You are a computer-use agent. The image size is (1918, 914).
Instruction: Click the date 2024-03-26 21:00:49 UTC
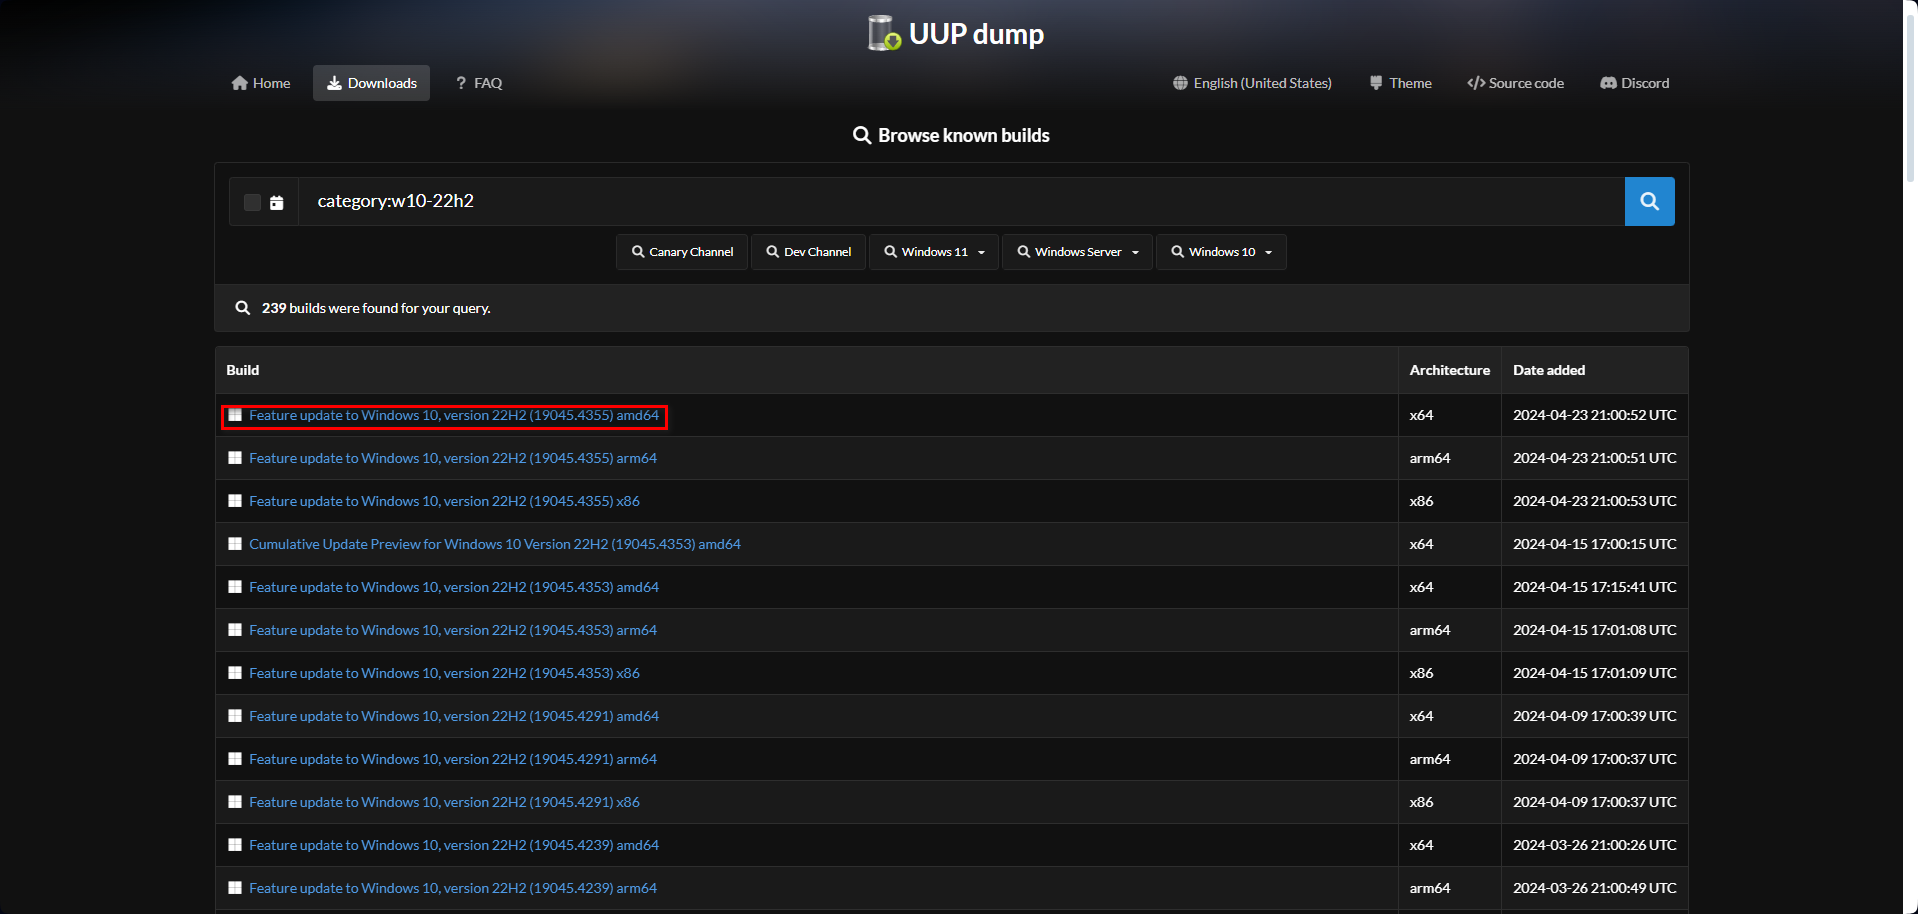1595,888
